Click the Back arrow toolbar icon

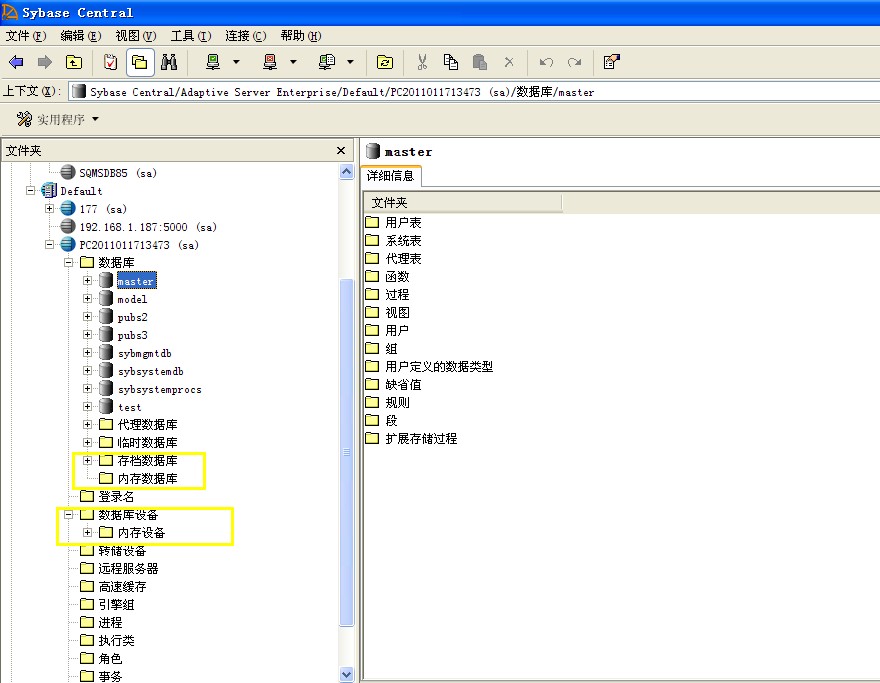coord(16,62)
